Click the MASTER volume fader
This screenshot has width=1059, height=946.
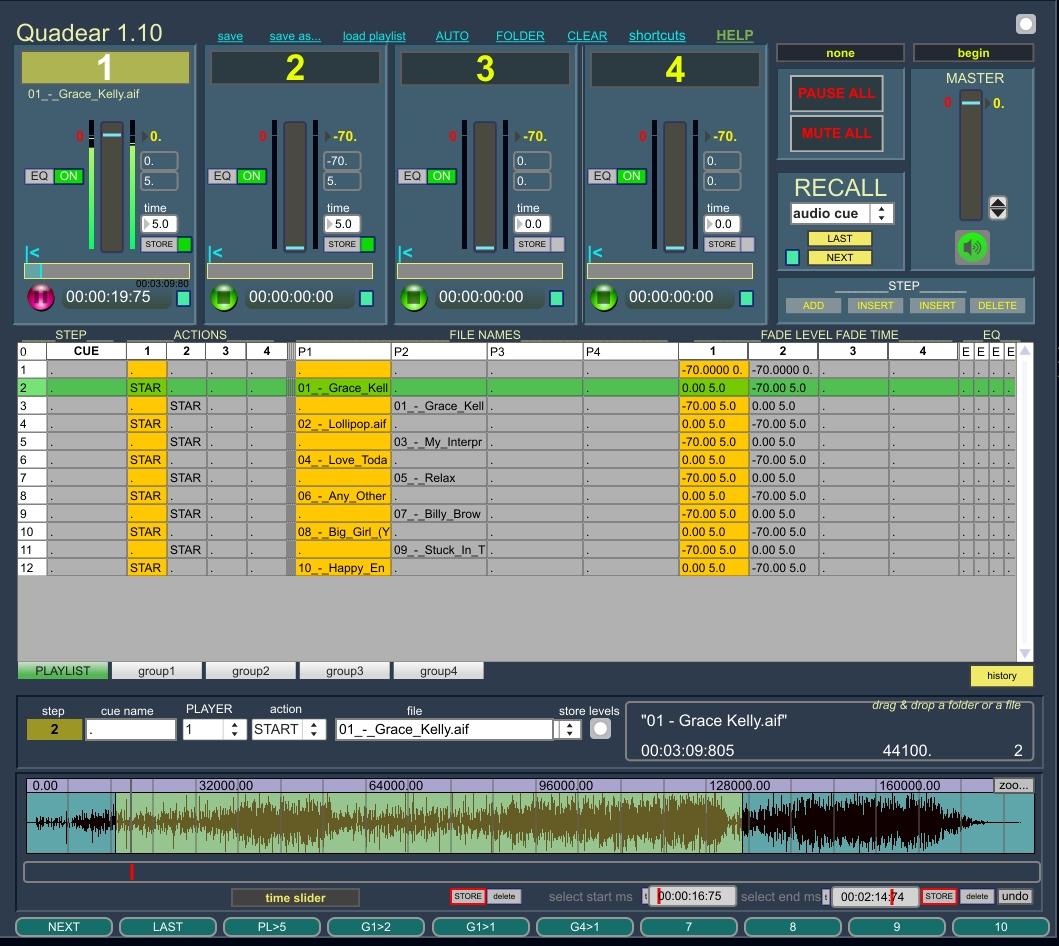(971, 103)
